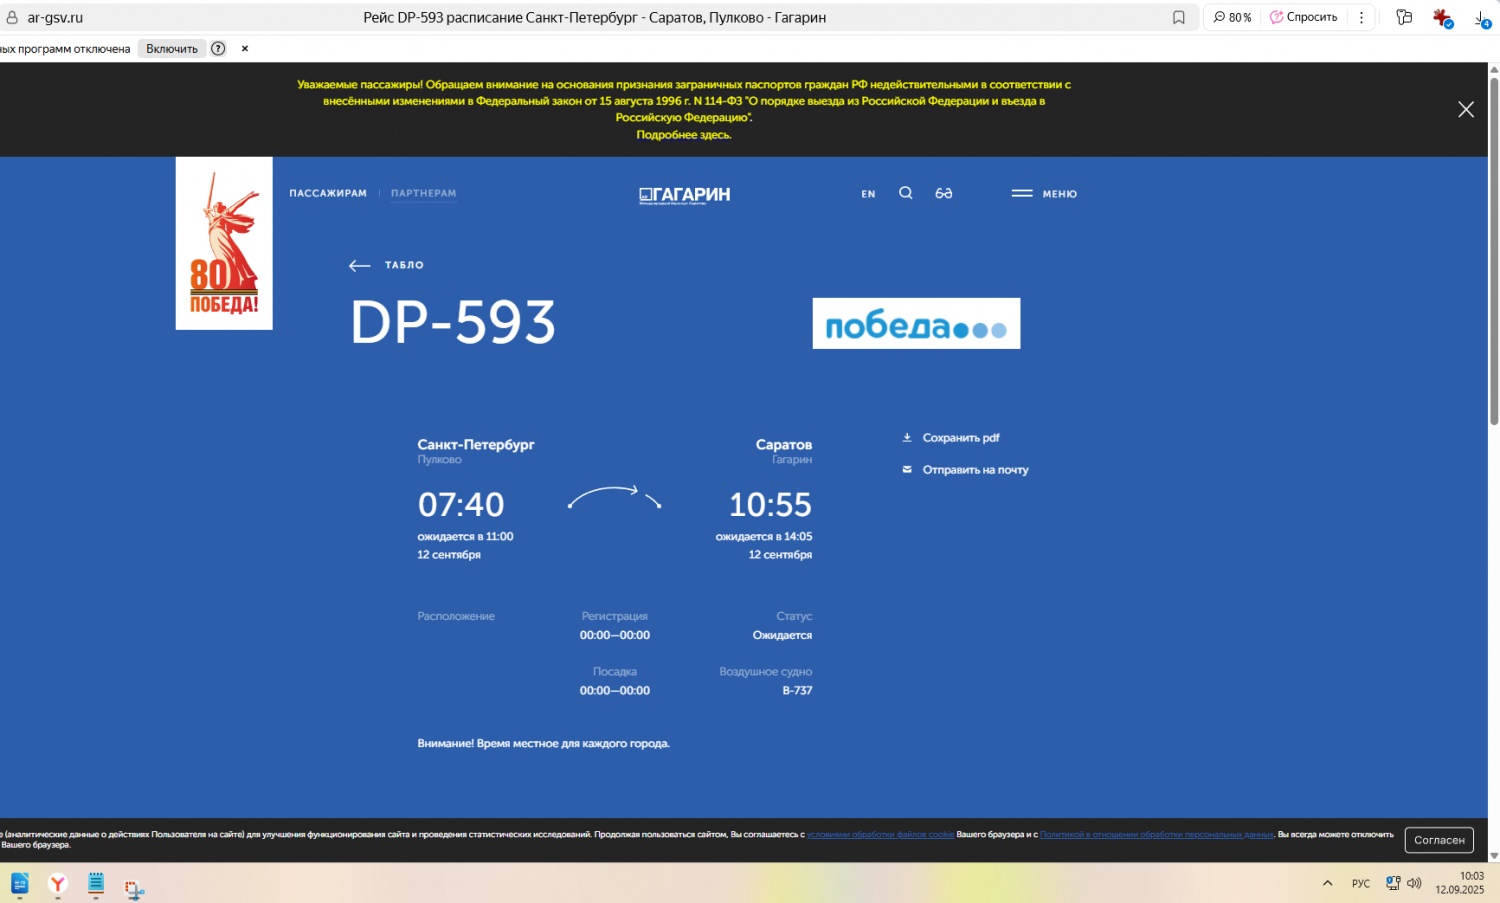
Task: Click Сохранить pdf link
Action: coord(960,438)
